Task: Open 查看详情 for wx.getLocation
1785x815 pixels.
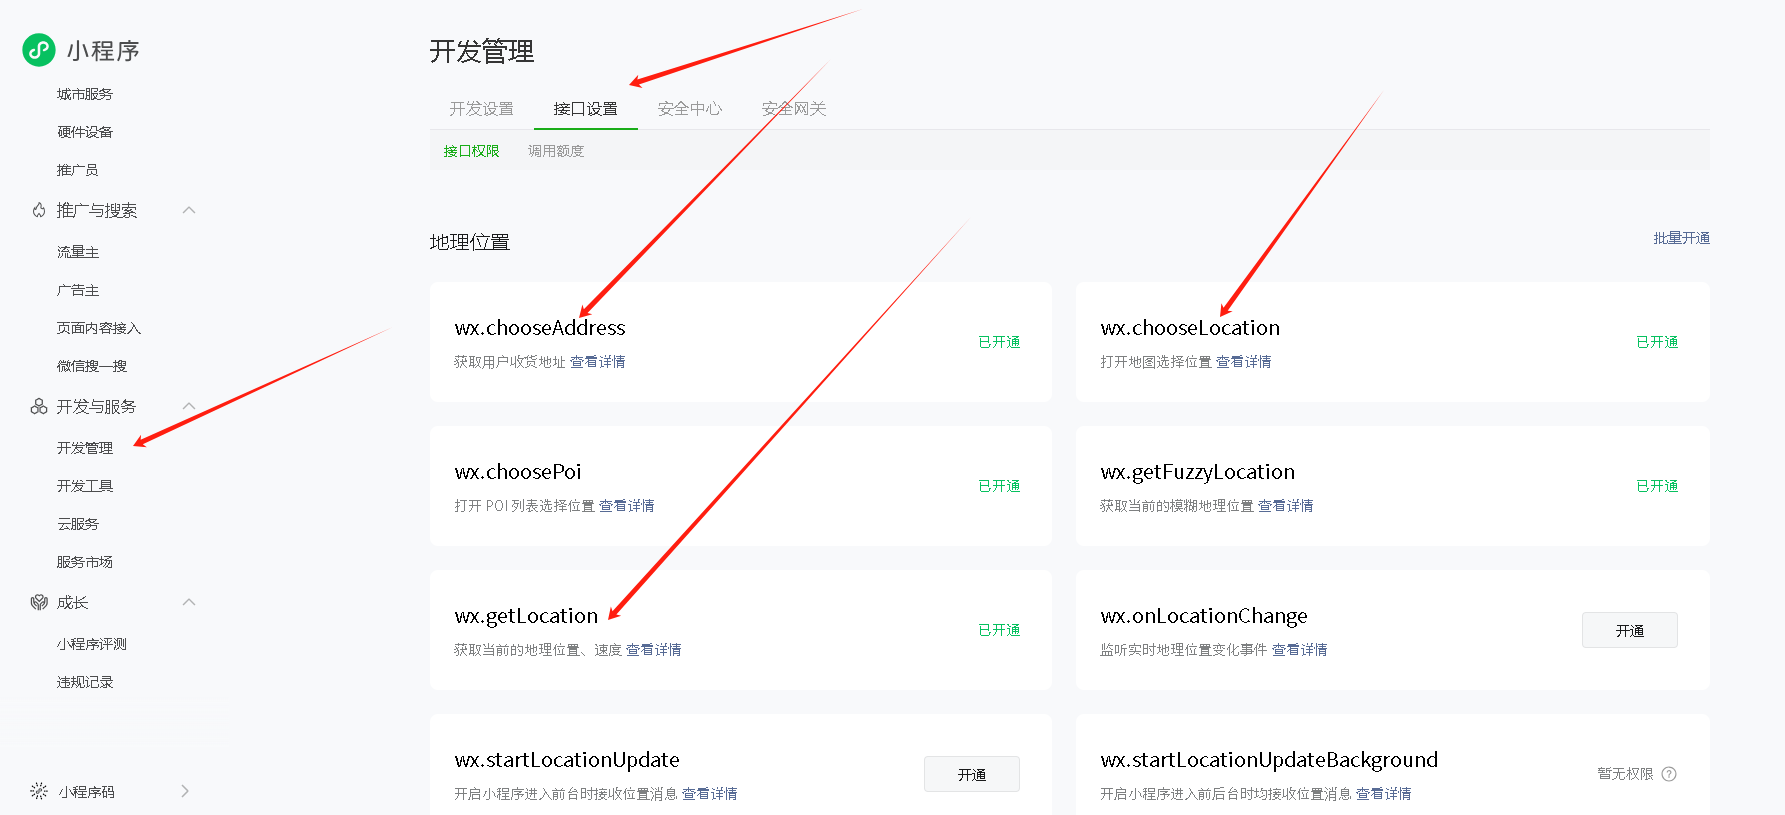Action: 653,650
